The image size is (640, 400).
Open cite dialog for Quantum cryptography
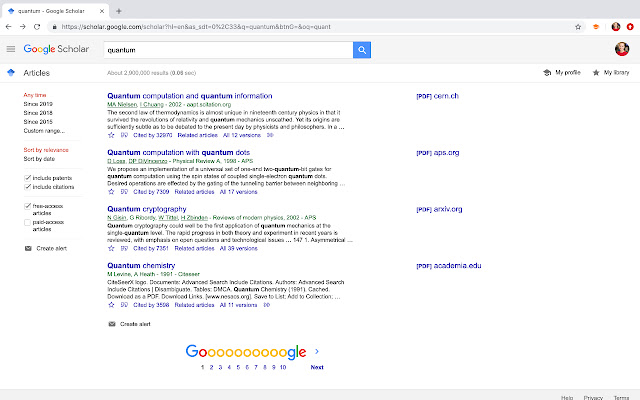click(x=124, y=248)
